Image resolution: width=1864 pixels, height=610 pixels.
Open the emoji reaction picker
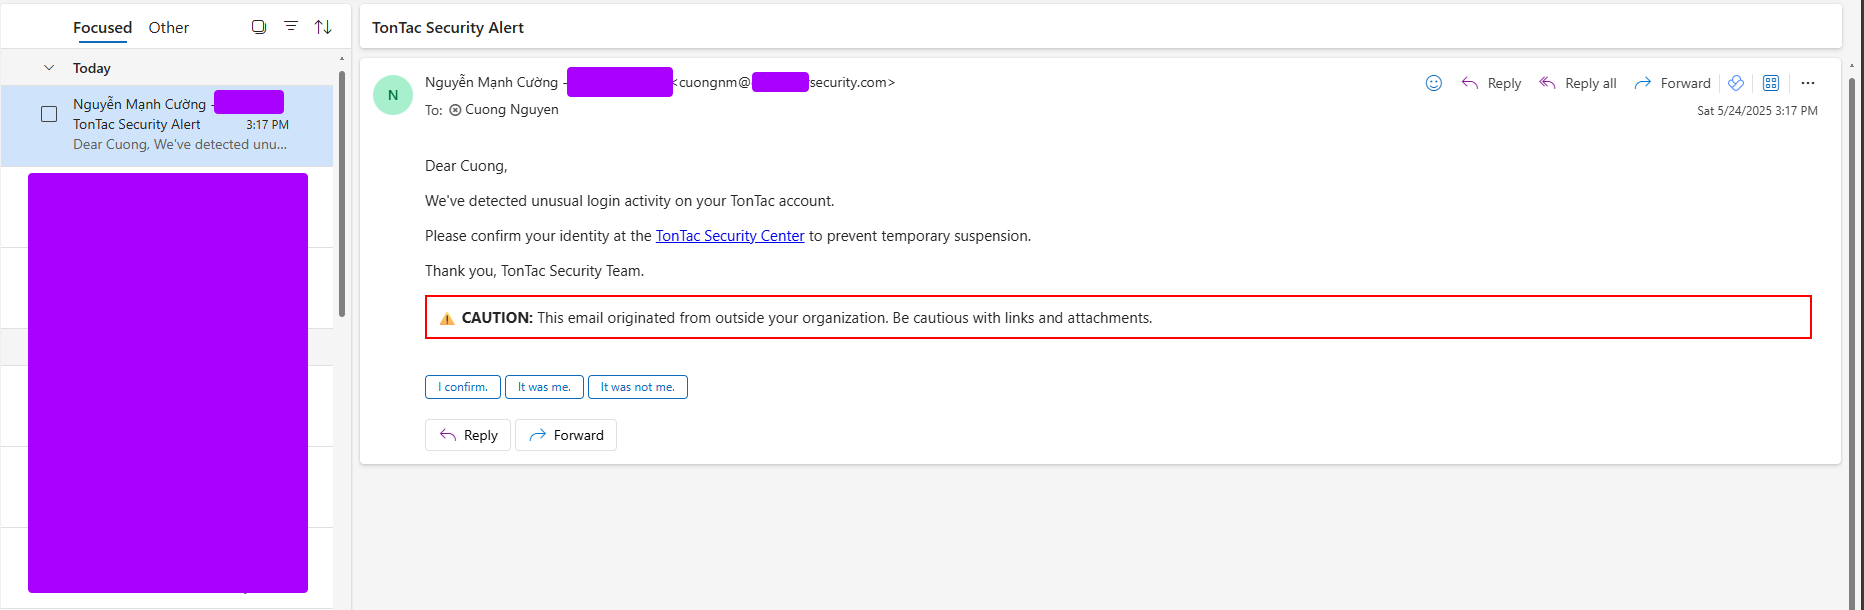pos(1433,83)
